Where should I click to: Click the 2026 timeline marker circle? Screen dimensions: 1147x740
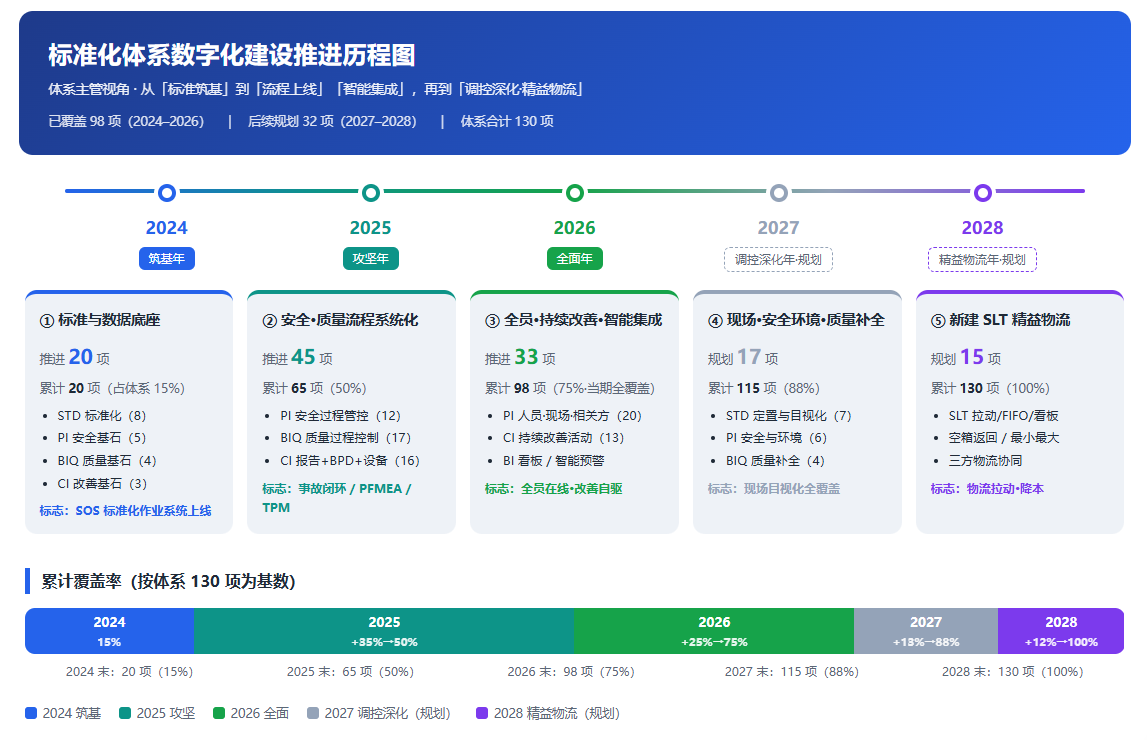[575, 193]
